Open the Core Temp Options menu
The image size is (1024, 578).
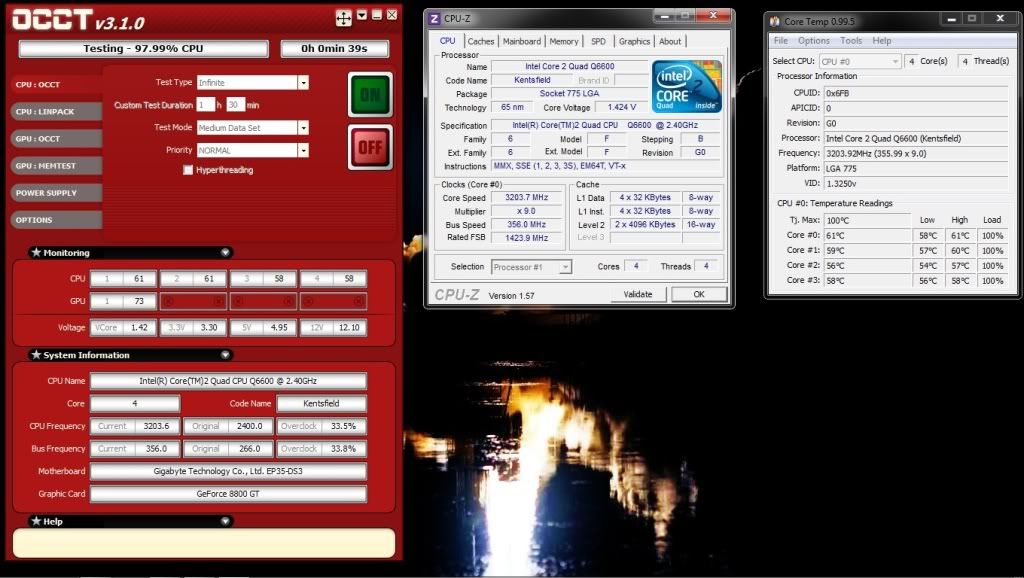tap(814, 40)
